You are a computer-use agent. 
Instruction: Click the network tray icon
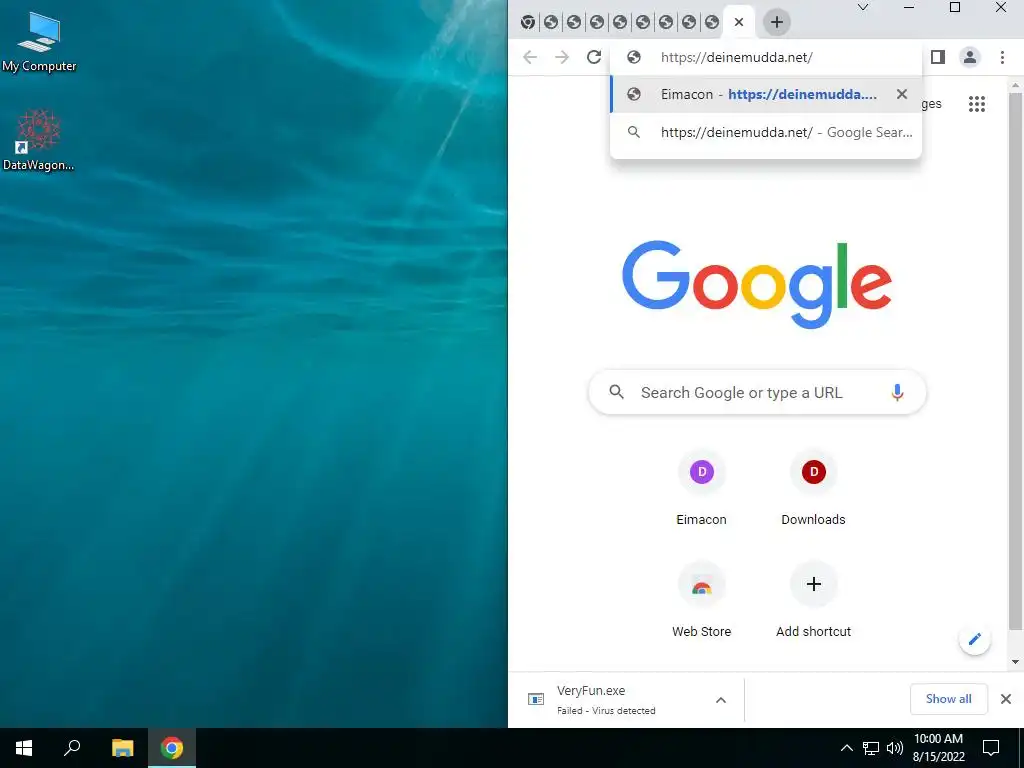point(871,748)
